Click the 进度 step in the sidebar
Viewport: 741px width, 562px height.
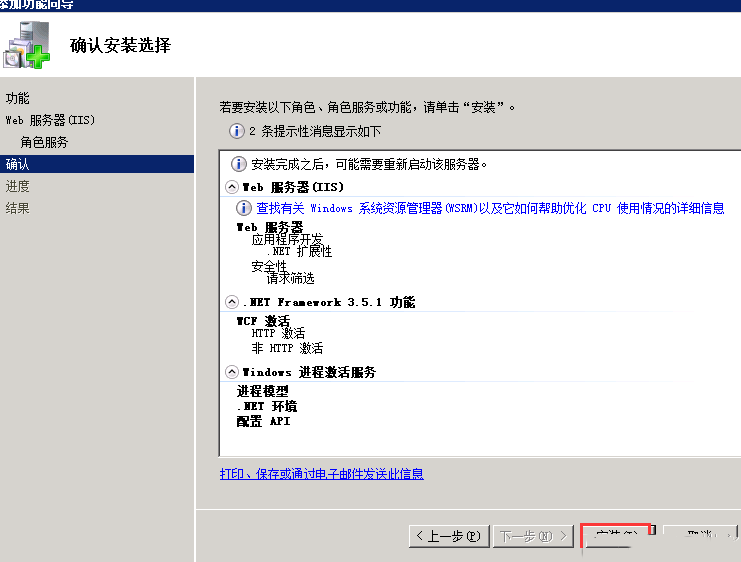(x=17, y=186)
